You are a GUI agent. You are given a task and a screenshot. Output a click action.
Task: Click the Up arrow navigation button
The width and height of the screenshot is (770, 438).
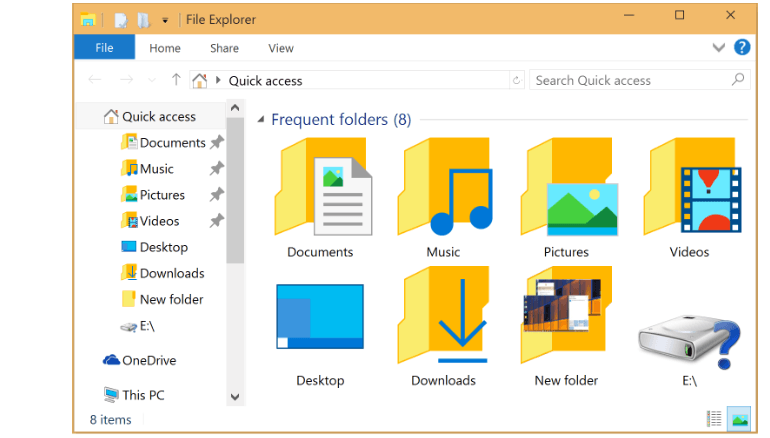[176, 80]
